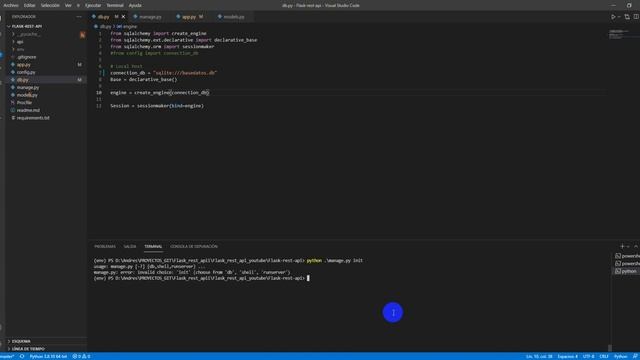
Task: Expand the LÍNEA DE TIEMPO section
Action: point(28,349)
